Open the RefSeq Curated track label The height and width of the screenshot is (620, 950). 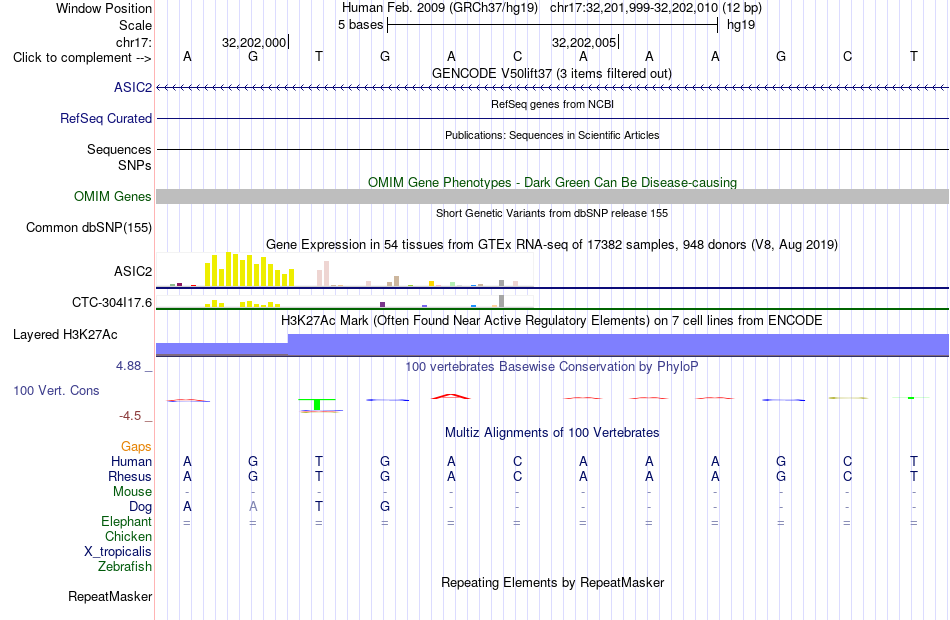pos(106,119)
